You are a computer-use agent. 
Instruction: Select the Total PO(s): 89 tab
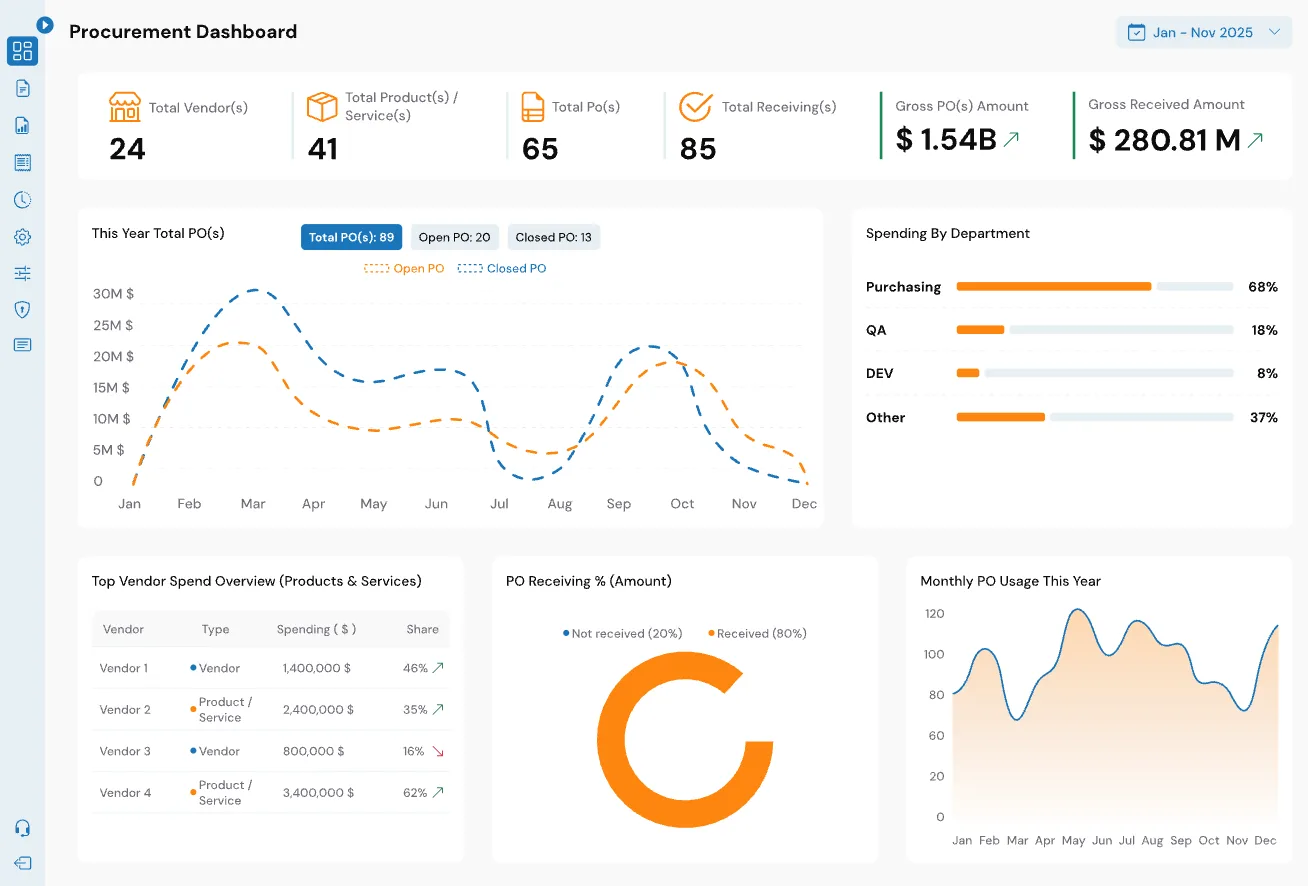coord(352,237)
